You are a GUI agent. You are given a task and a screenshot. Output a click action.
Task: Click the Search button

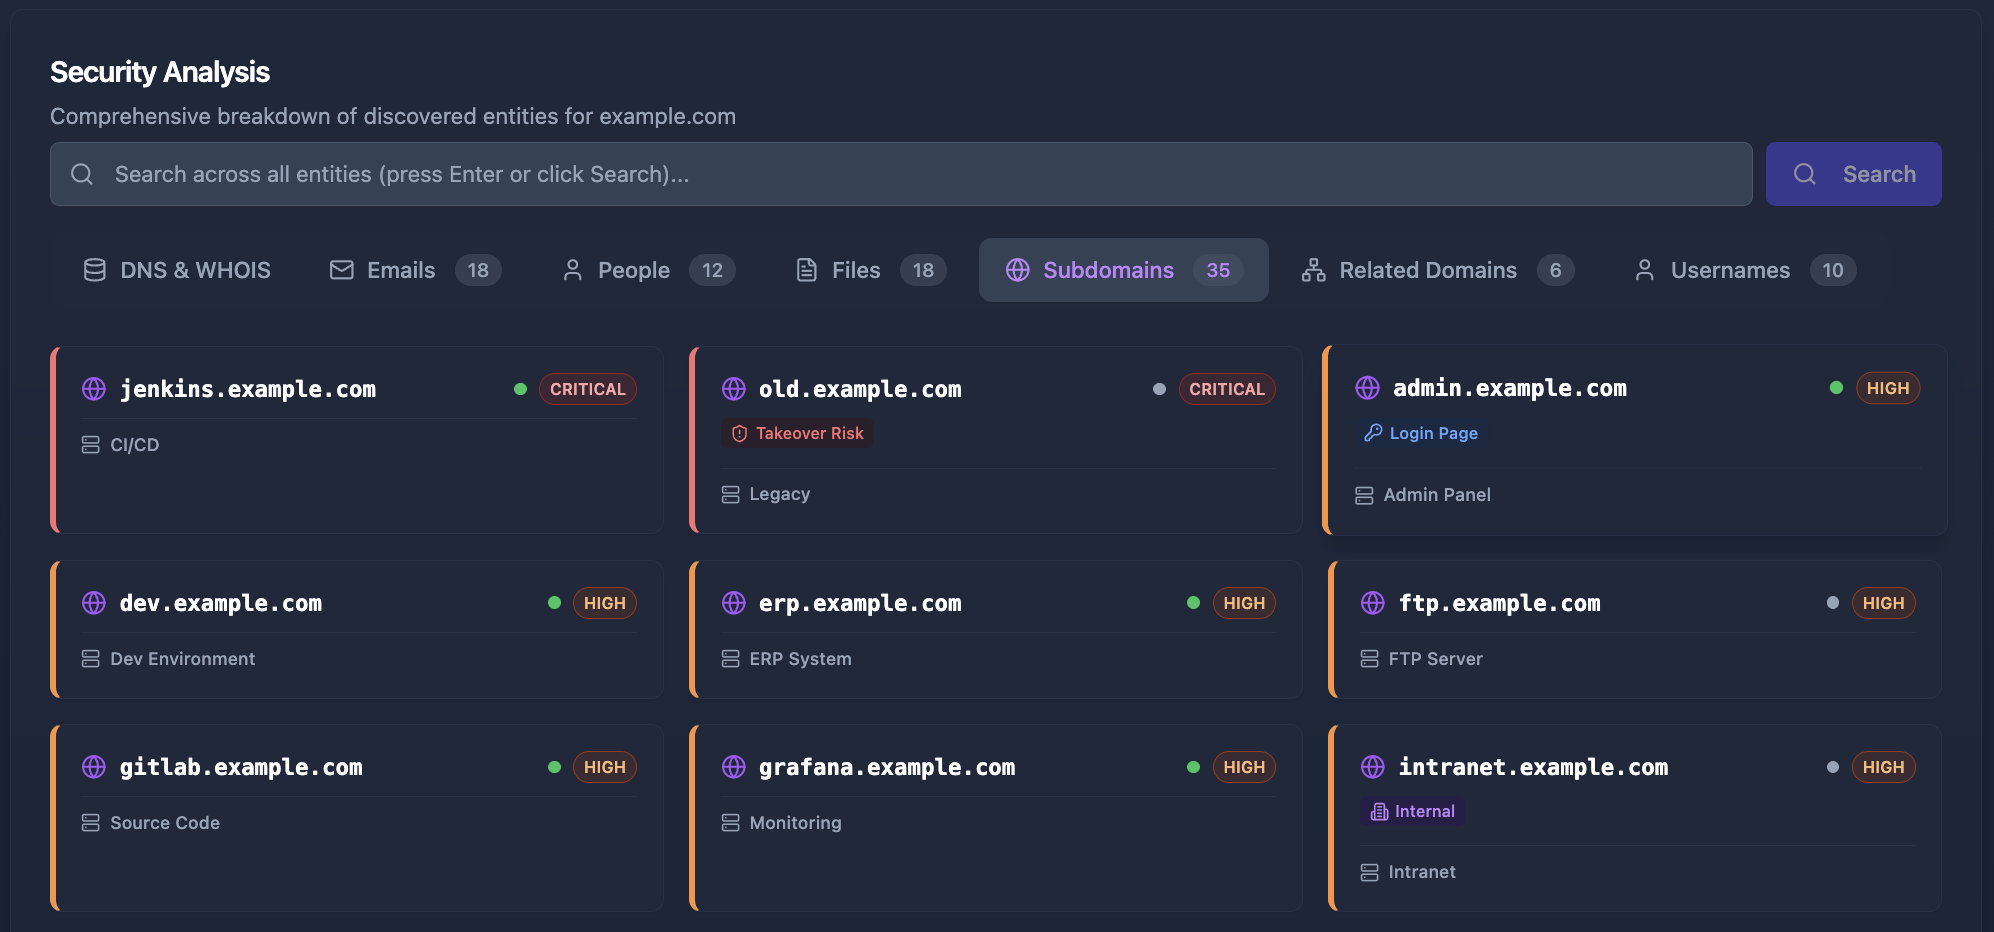(1853, 173)
